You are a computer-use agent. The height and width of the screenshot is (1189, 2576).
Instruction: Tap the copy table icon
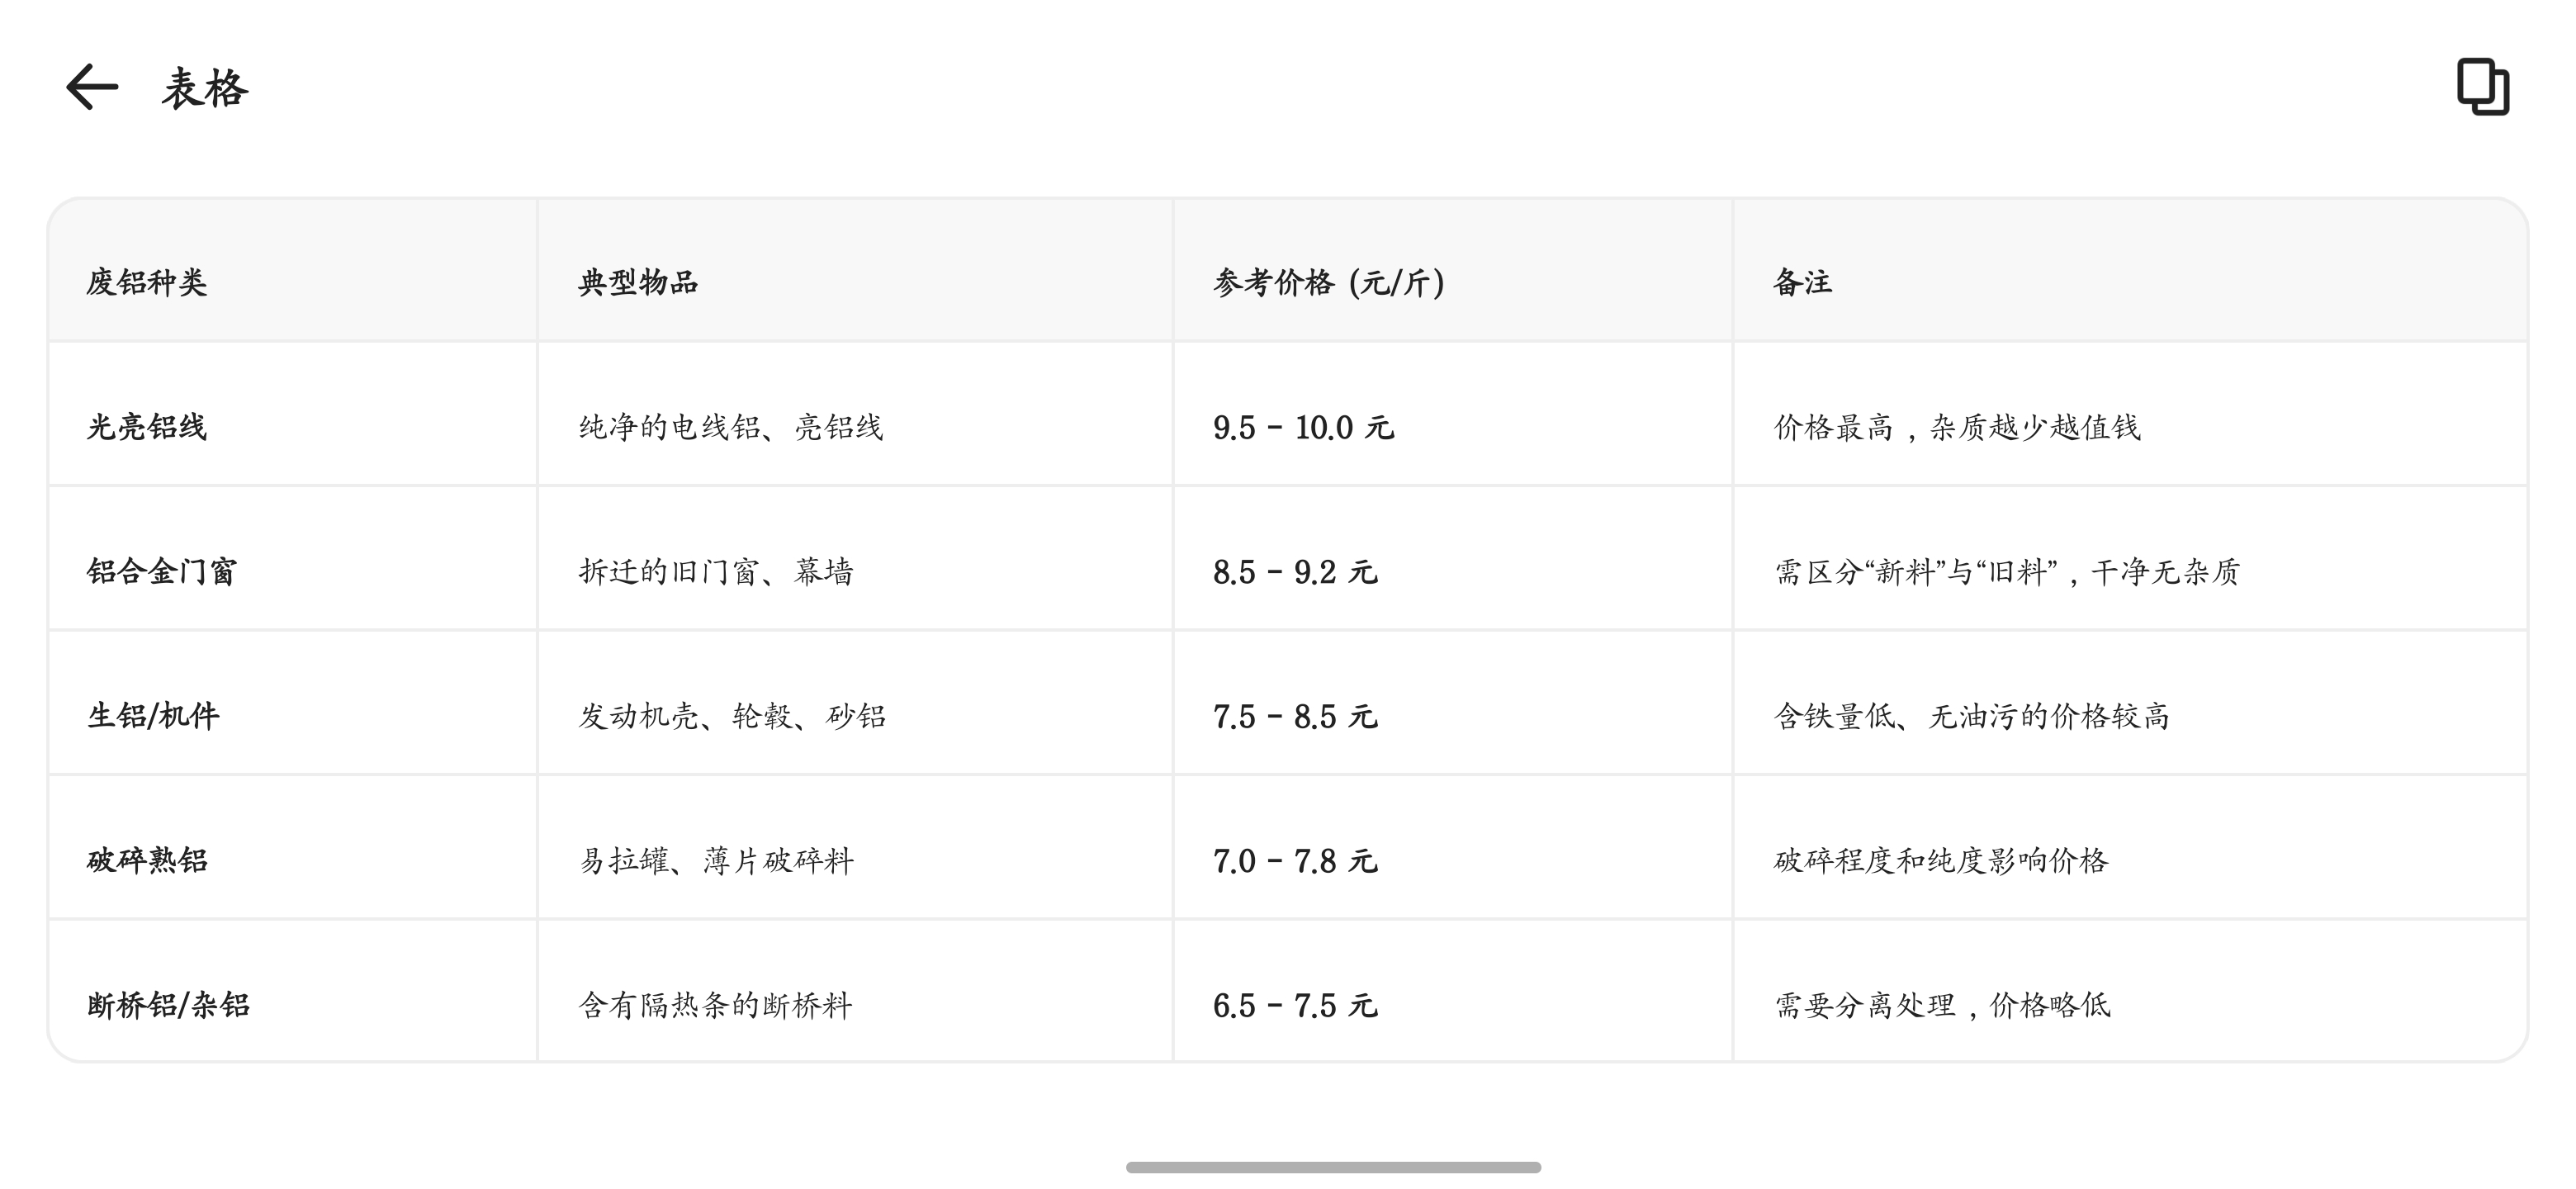tap(2483, 87)
